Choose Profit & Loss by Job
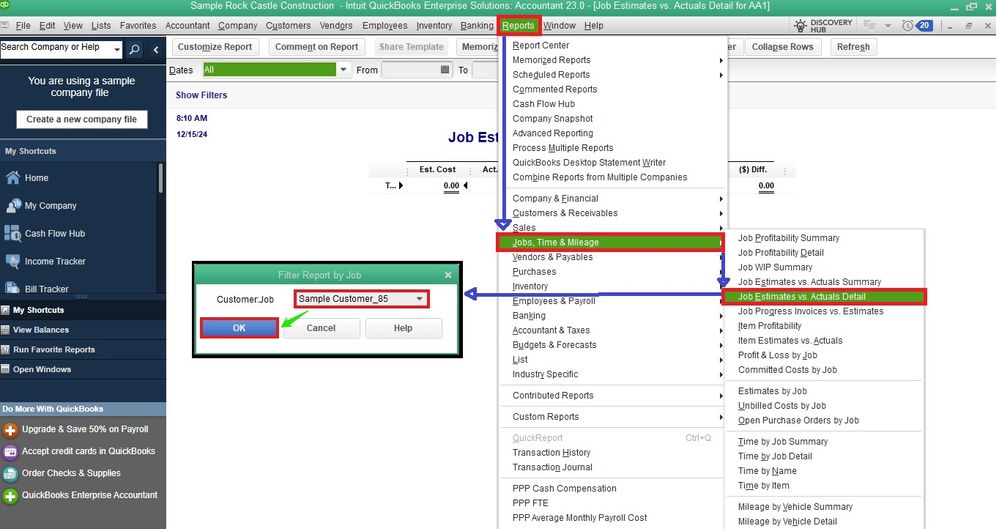This screenshot has height=529, width=999. (777, 355)
